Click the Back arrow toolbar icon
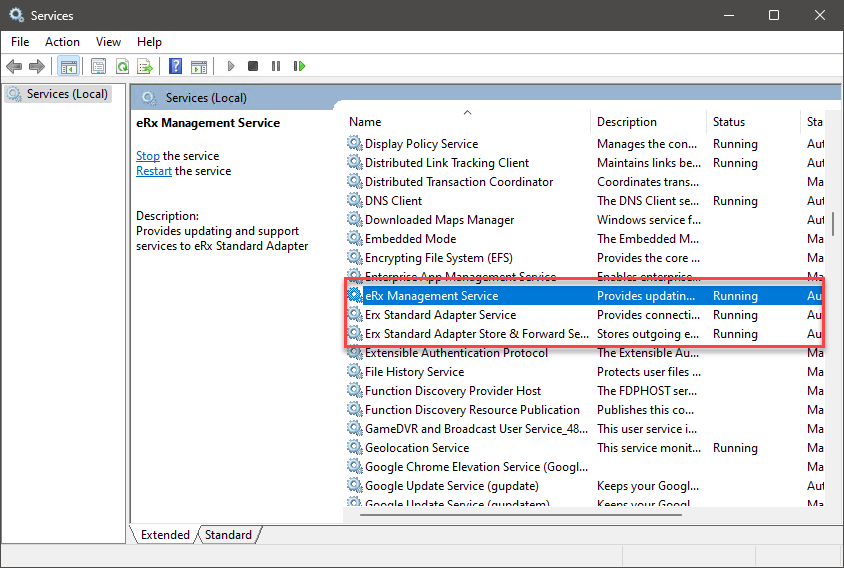Image resolution: width=844 pixels, height=568 pixels. click(x=14, y=66)
